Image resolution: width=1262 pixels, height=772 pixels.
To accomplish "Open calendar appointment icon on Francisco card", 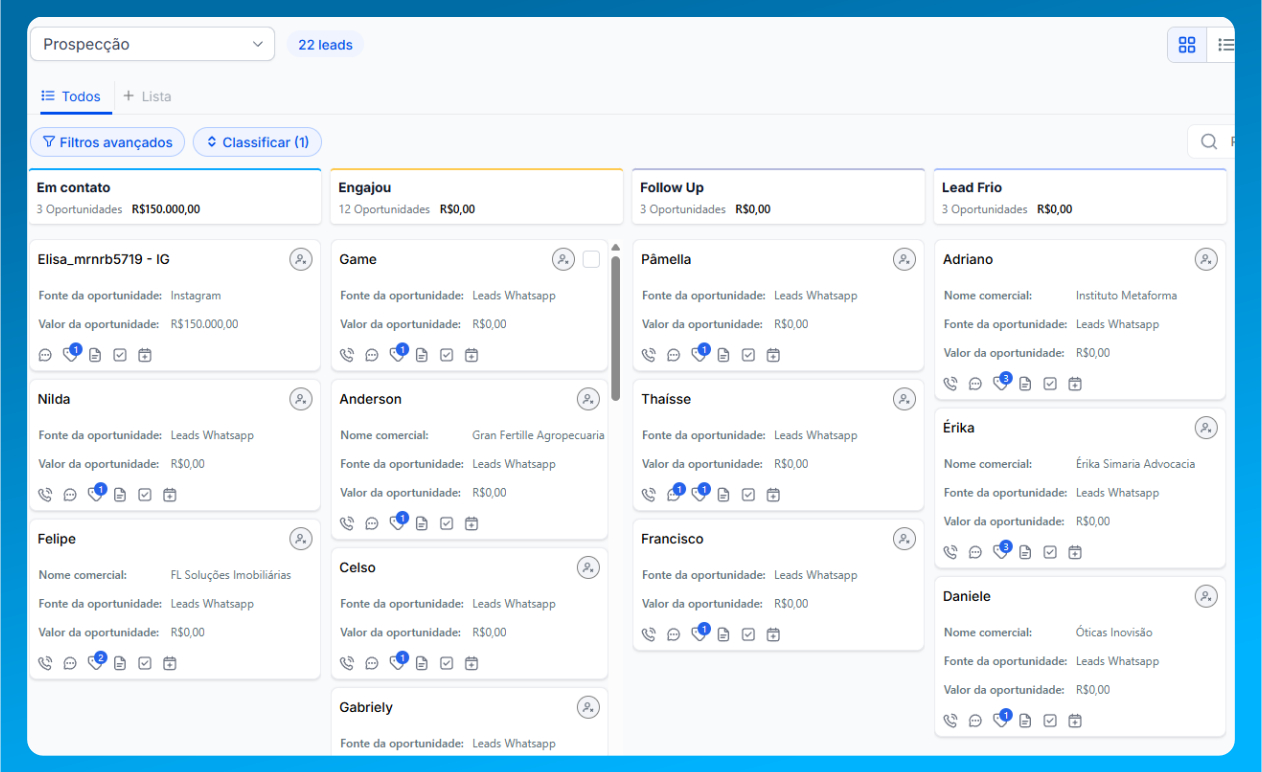I will pos(773,635).
